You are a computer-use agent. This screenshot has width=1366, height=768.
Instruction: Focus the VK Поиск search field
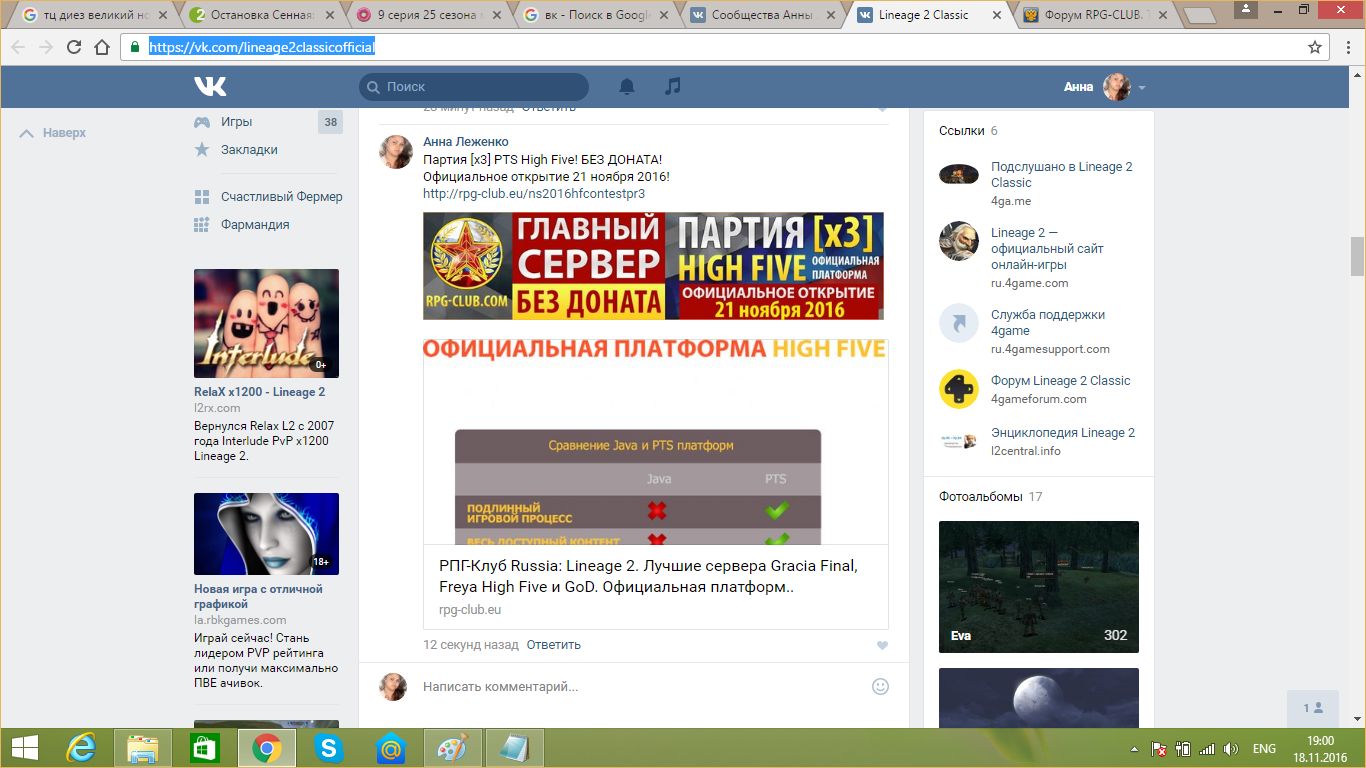click(474, 87)
